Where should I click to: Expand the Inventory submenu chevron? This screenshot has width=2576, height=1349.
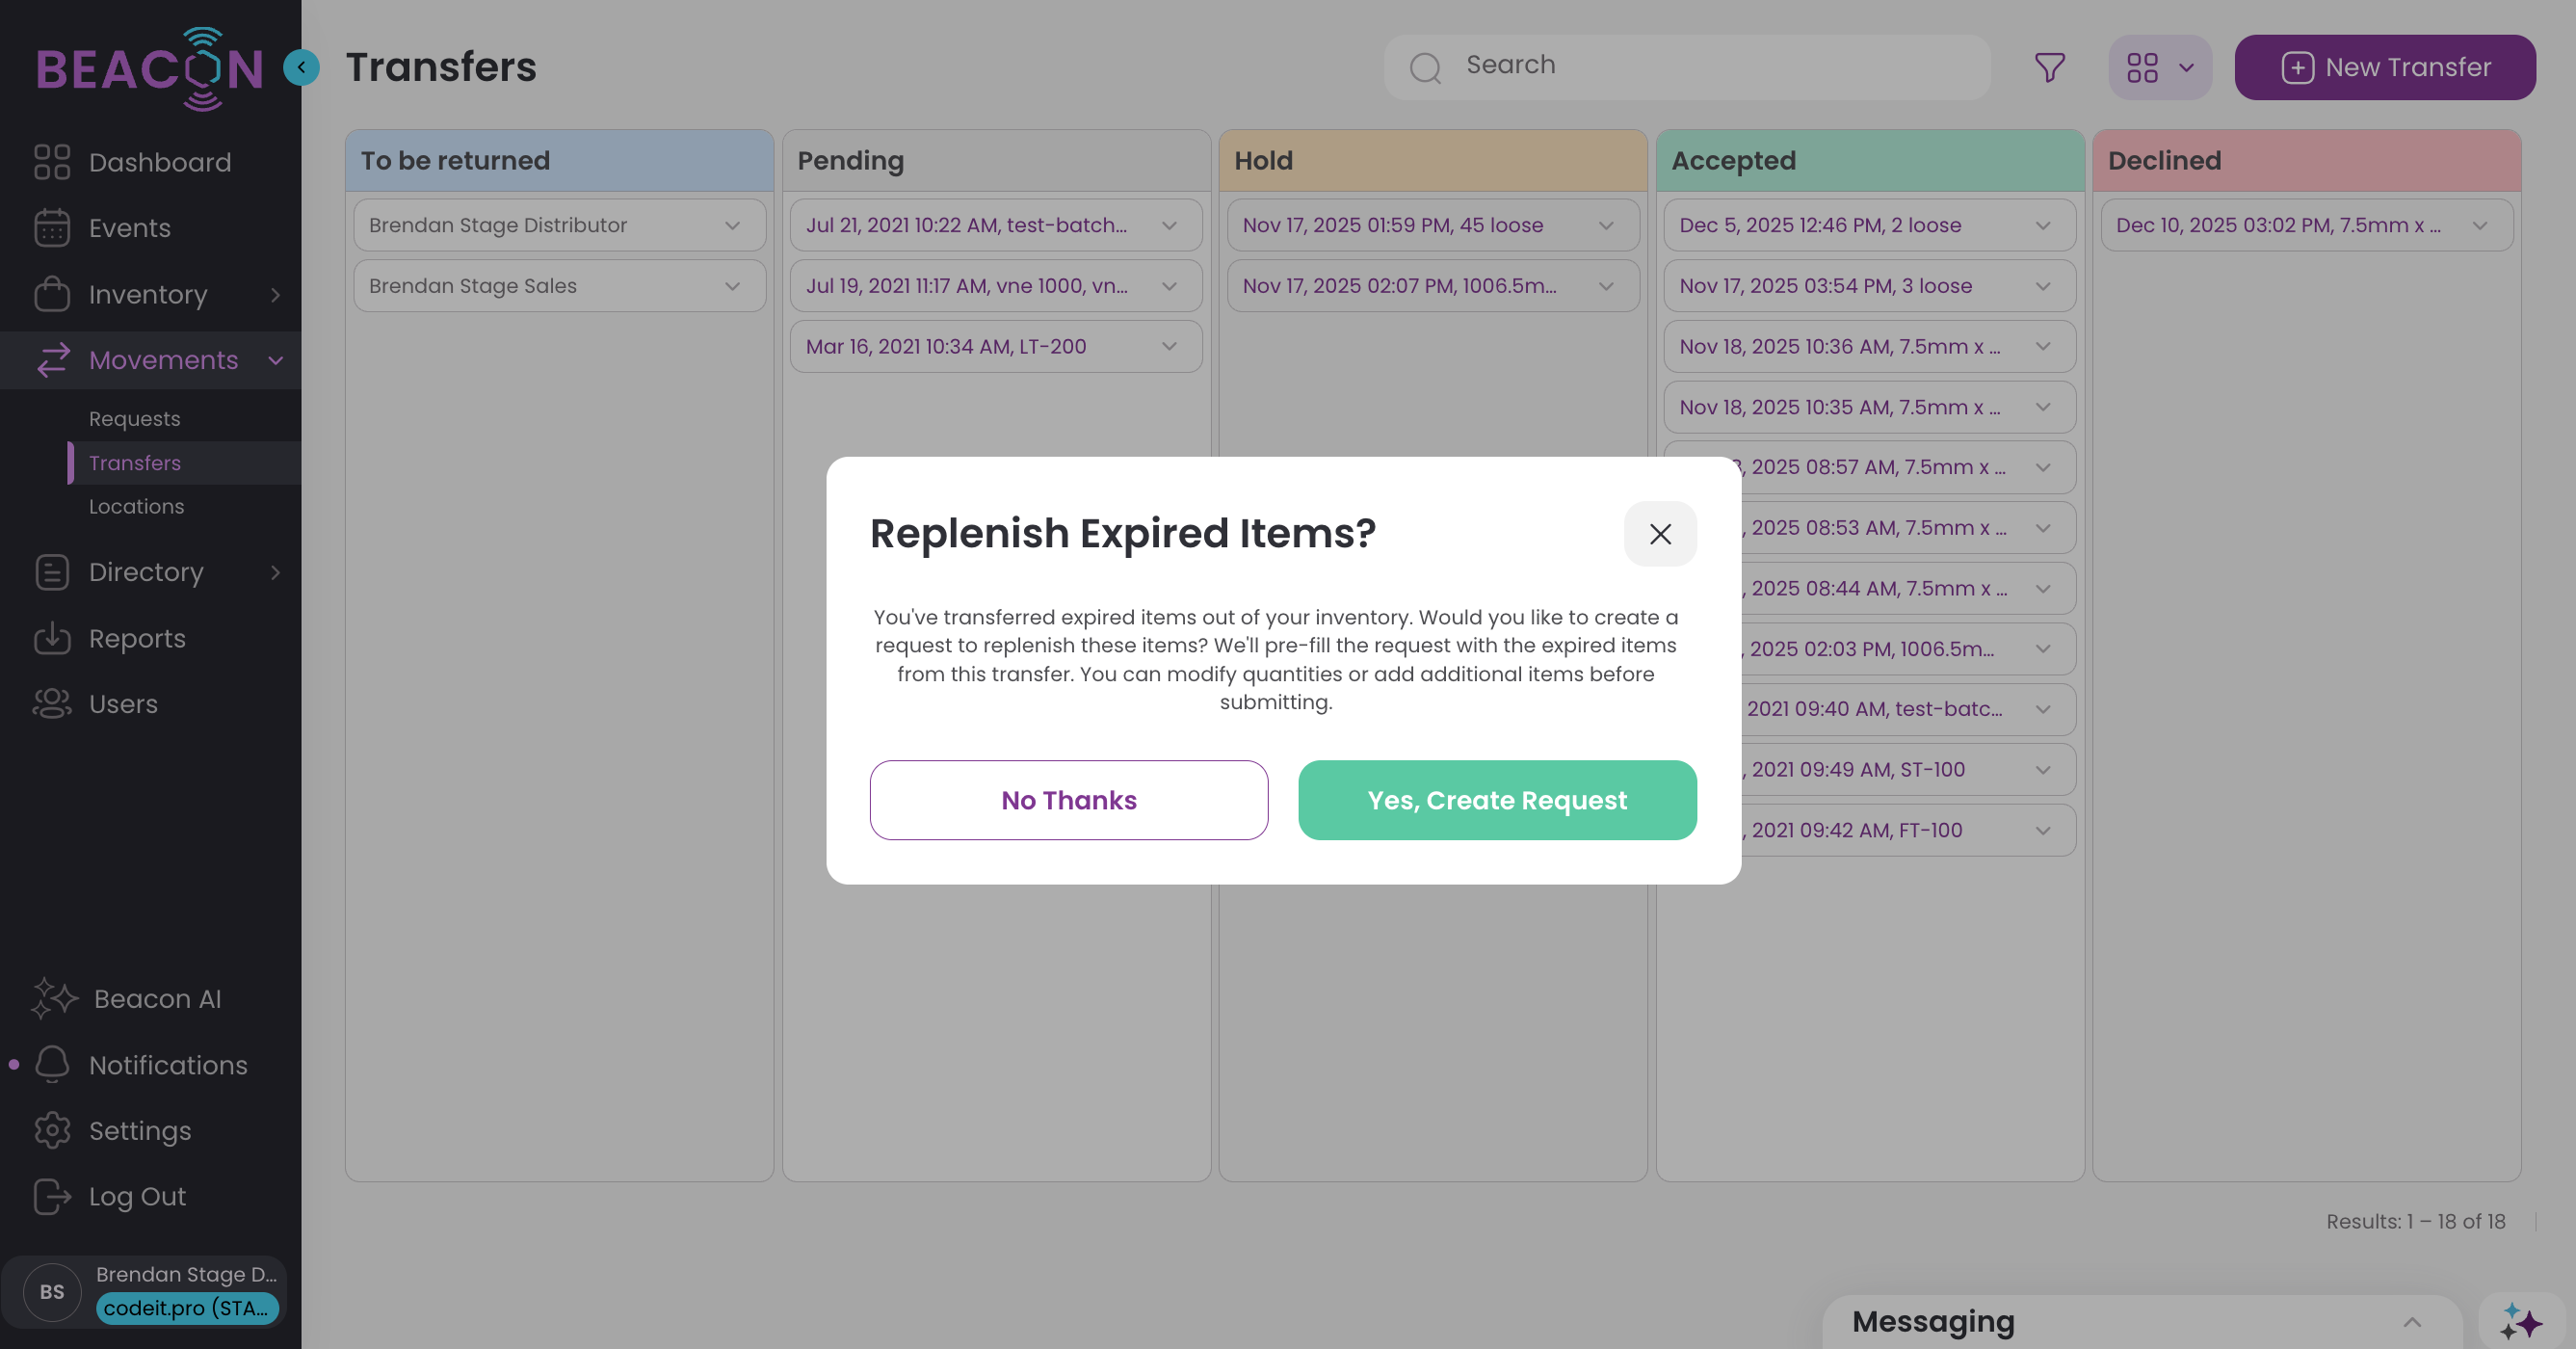coord(275,294)
